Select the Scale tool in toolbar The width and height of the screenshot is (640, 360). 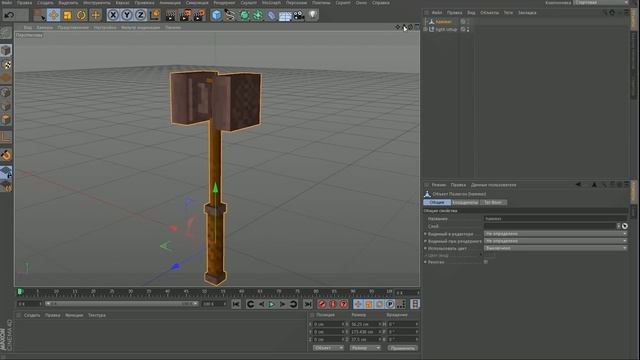[67, 15]
